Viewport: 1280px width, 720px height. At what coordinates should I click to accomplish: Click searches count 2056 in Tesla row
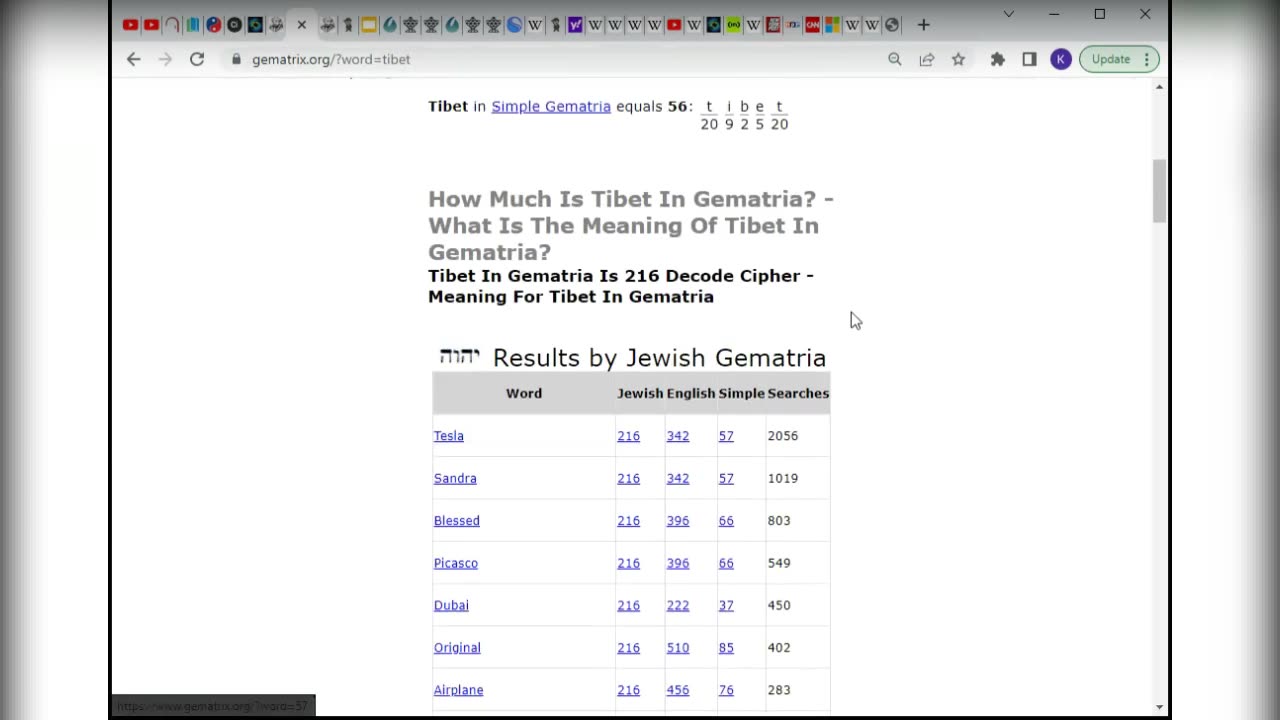click(783, 436)
